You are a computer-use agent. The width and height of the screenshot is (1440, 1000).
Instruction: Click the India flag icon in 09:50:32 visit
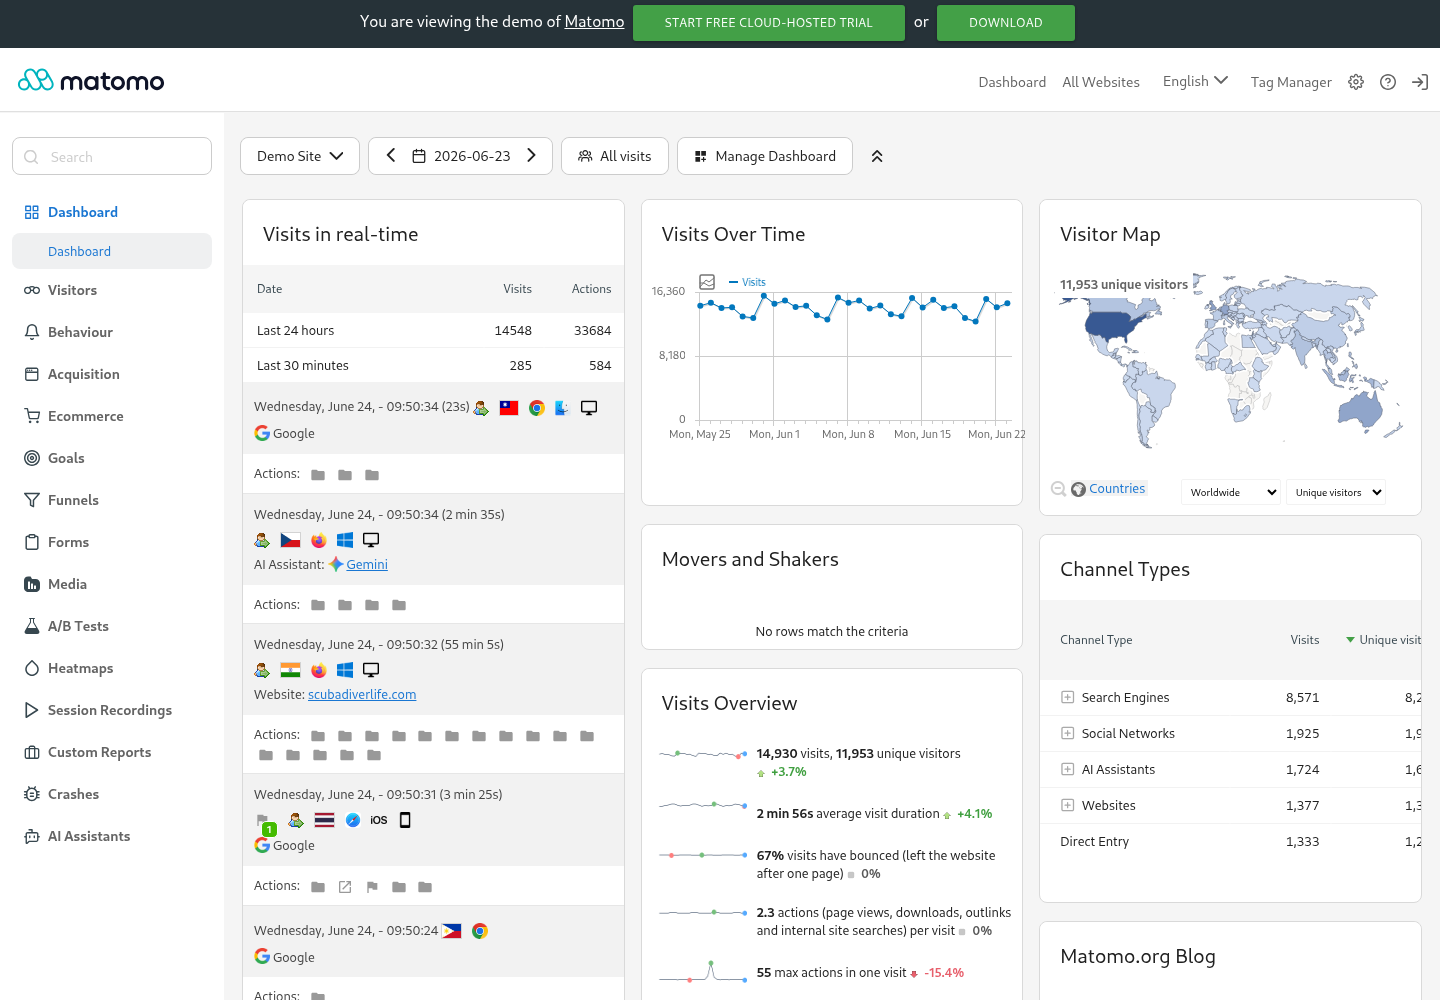coord(290,670)
